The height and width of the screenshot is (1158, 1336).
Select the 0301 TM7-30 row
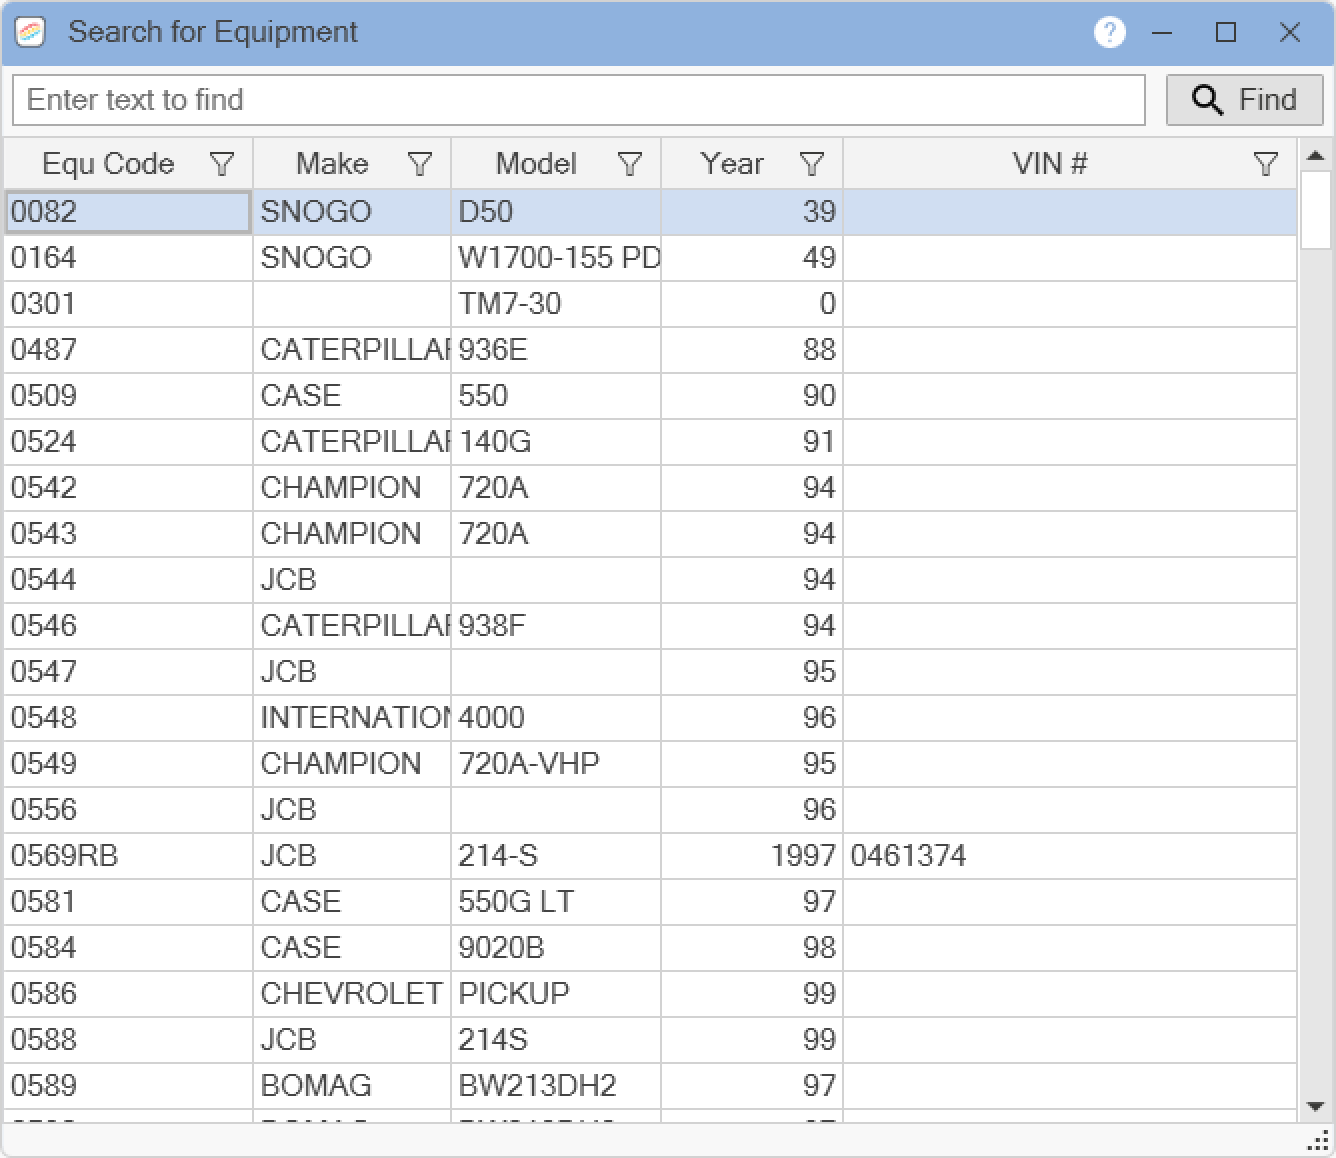coord(650,304)
